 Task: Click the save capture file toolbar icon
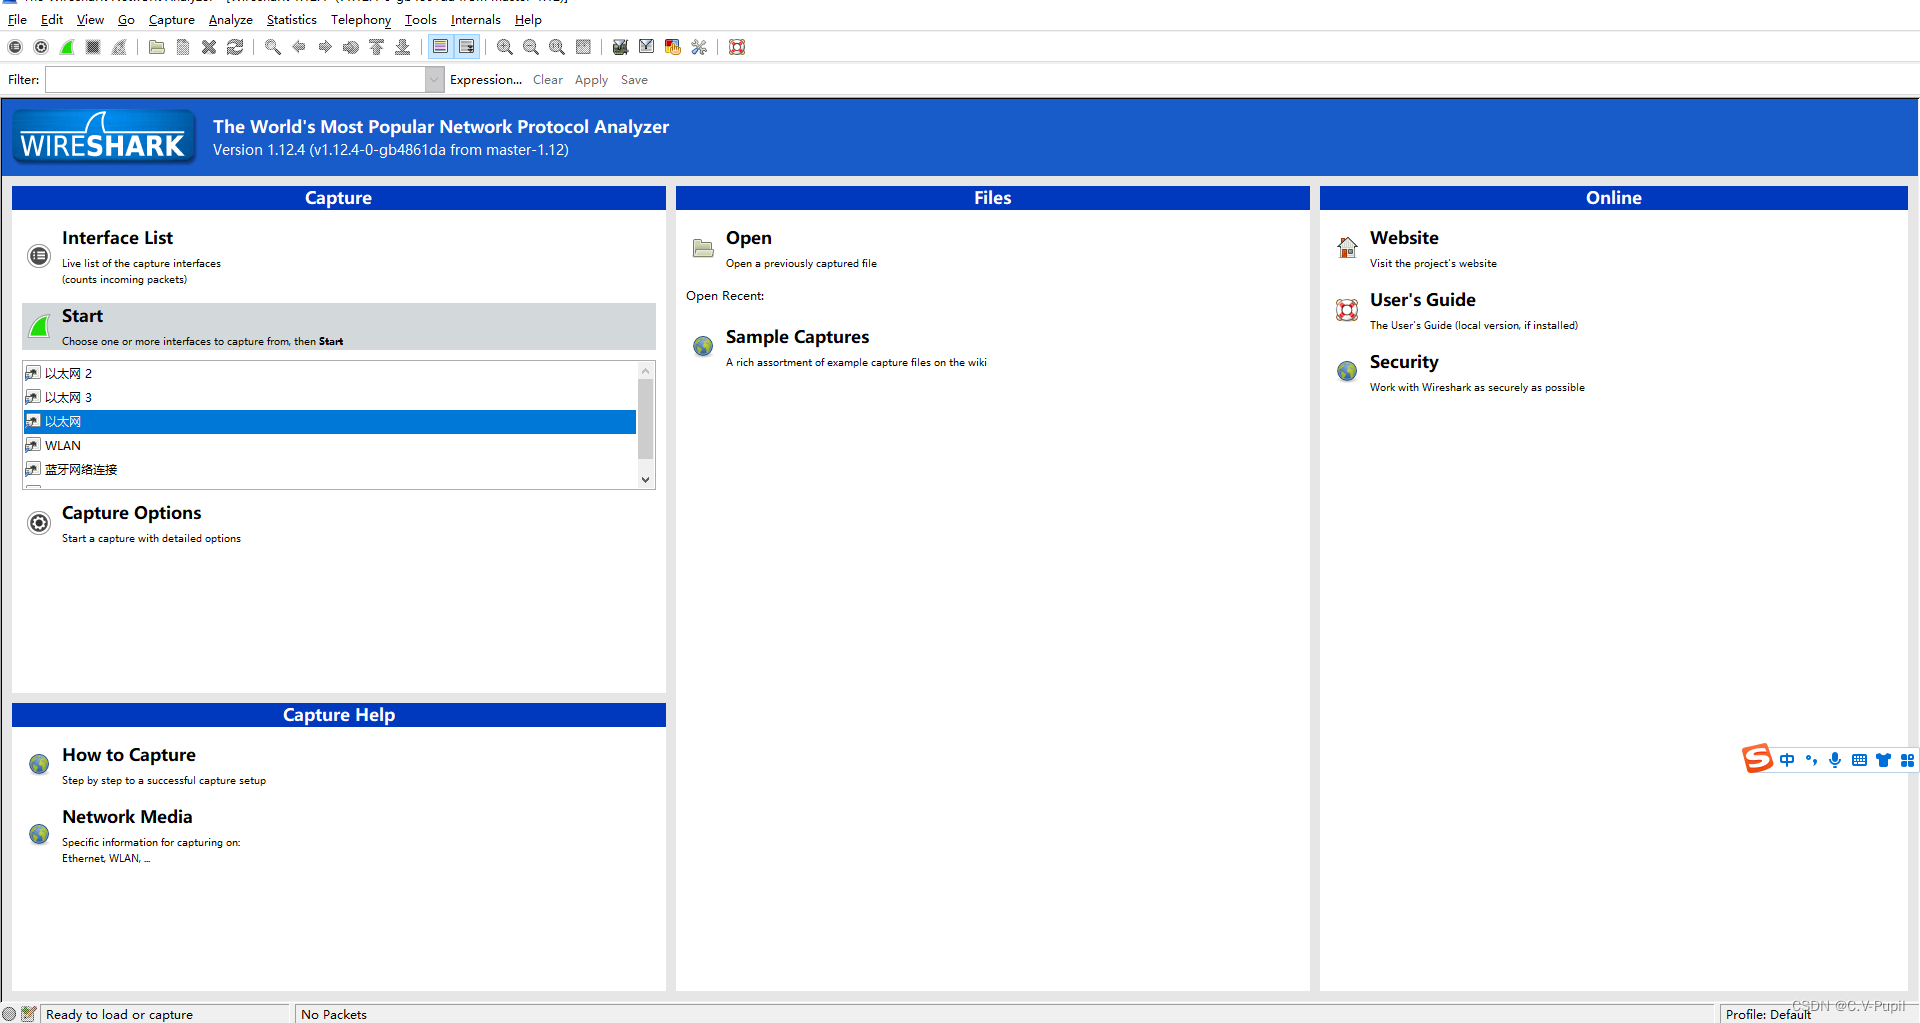click(183, 47)
